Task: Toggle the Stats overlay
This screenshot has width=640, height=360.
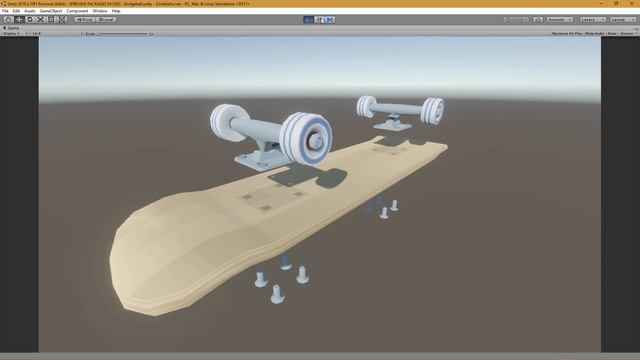Action: pyautogui.click(x=612, y=33)
